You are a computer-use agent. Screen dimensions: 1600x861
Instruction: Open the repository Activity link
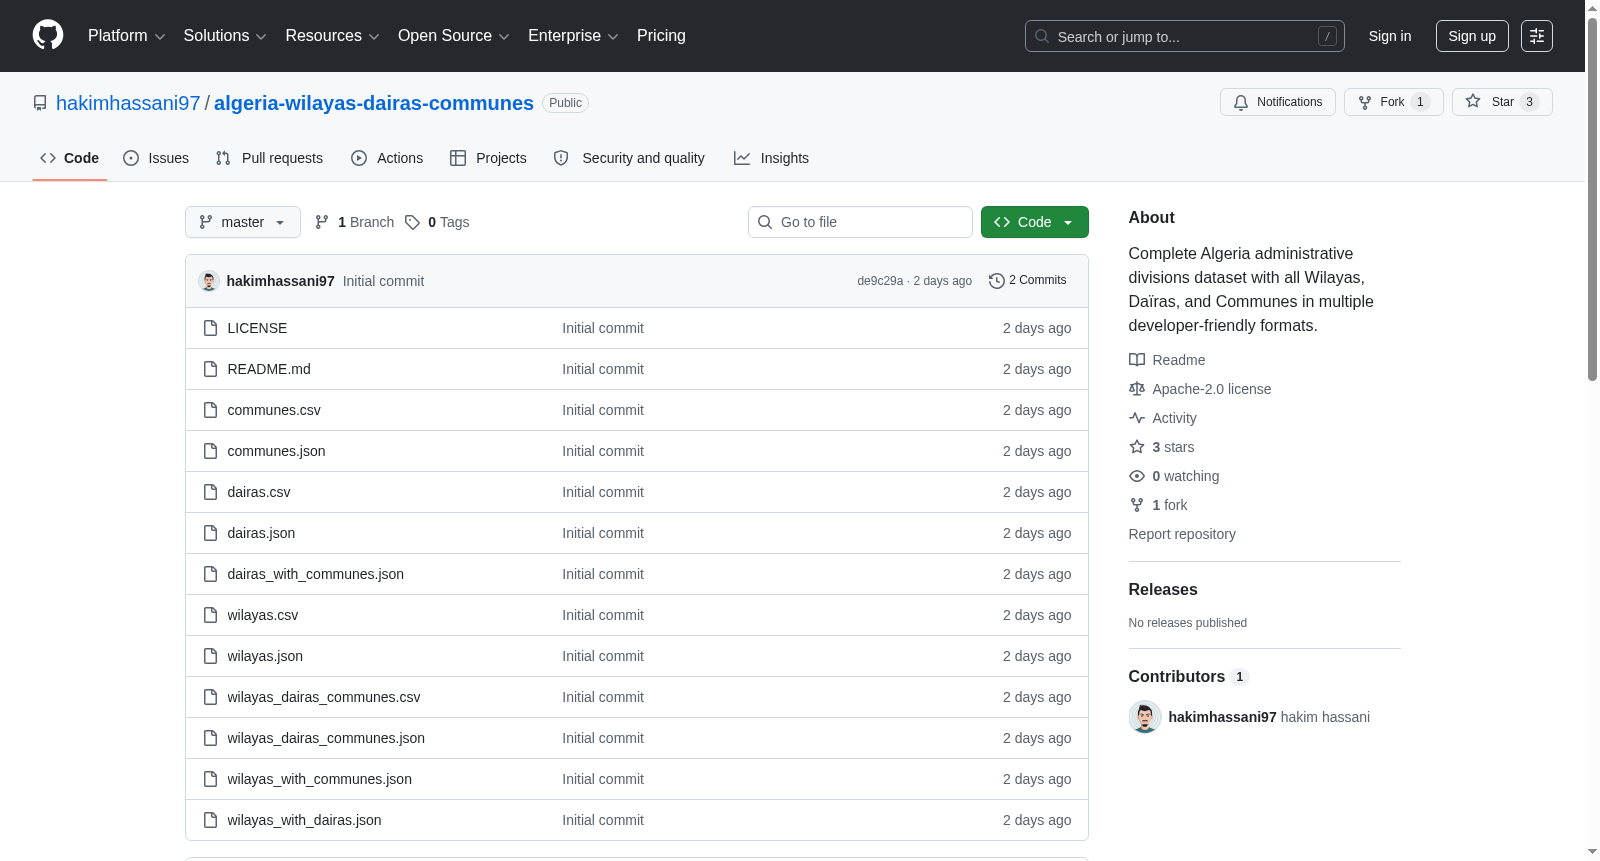1163,418
